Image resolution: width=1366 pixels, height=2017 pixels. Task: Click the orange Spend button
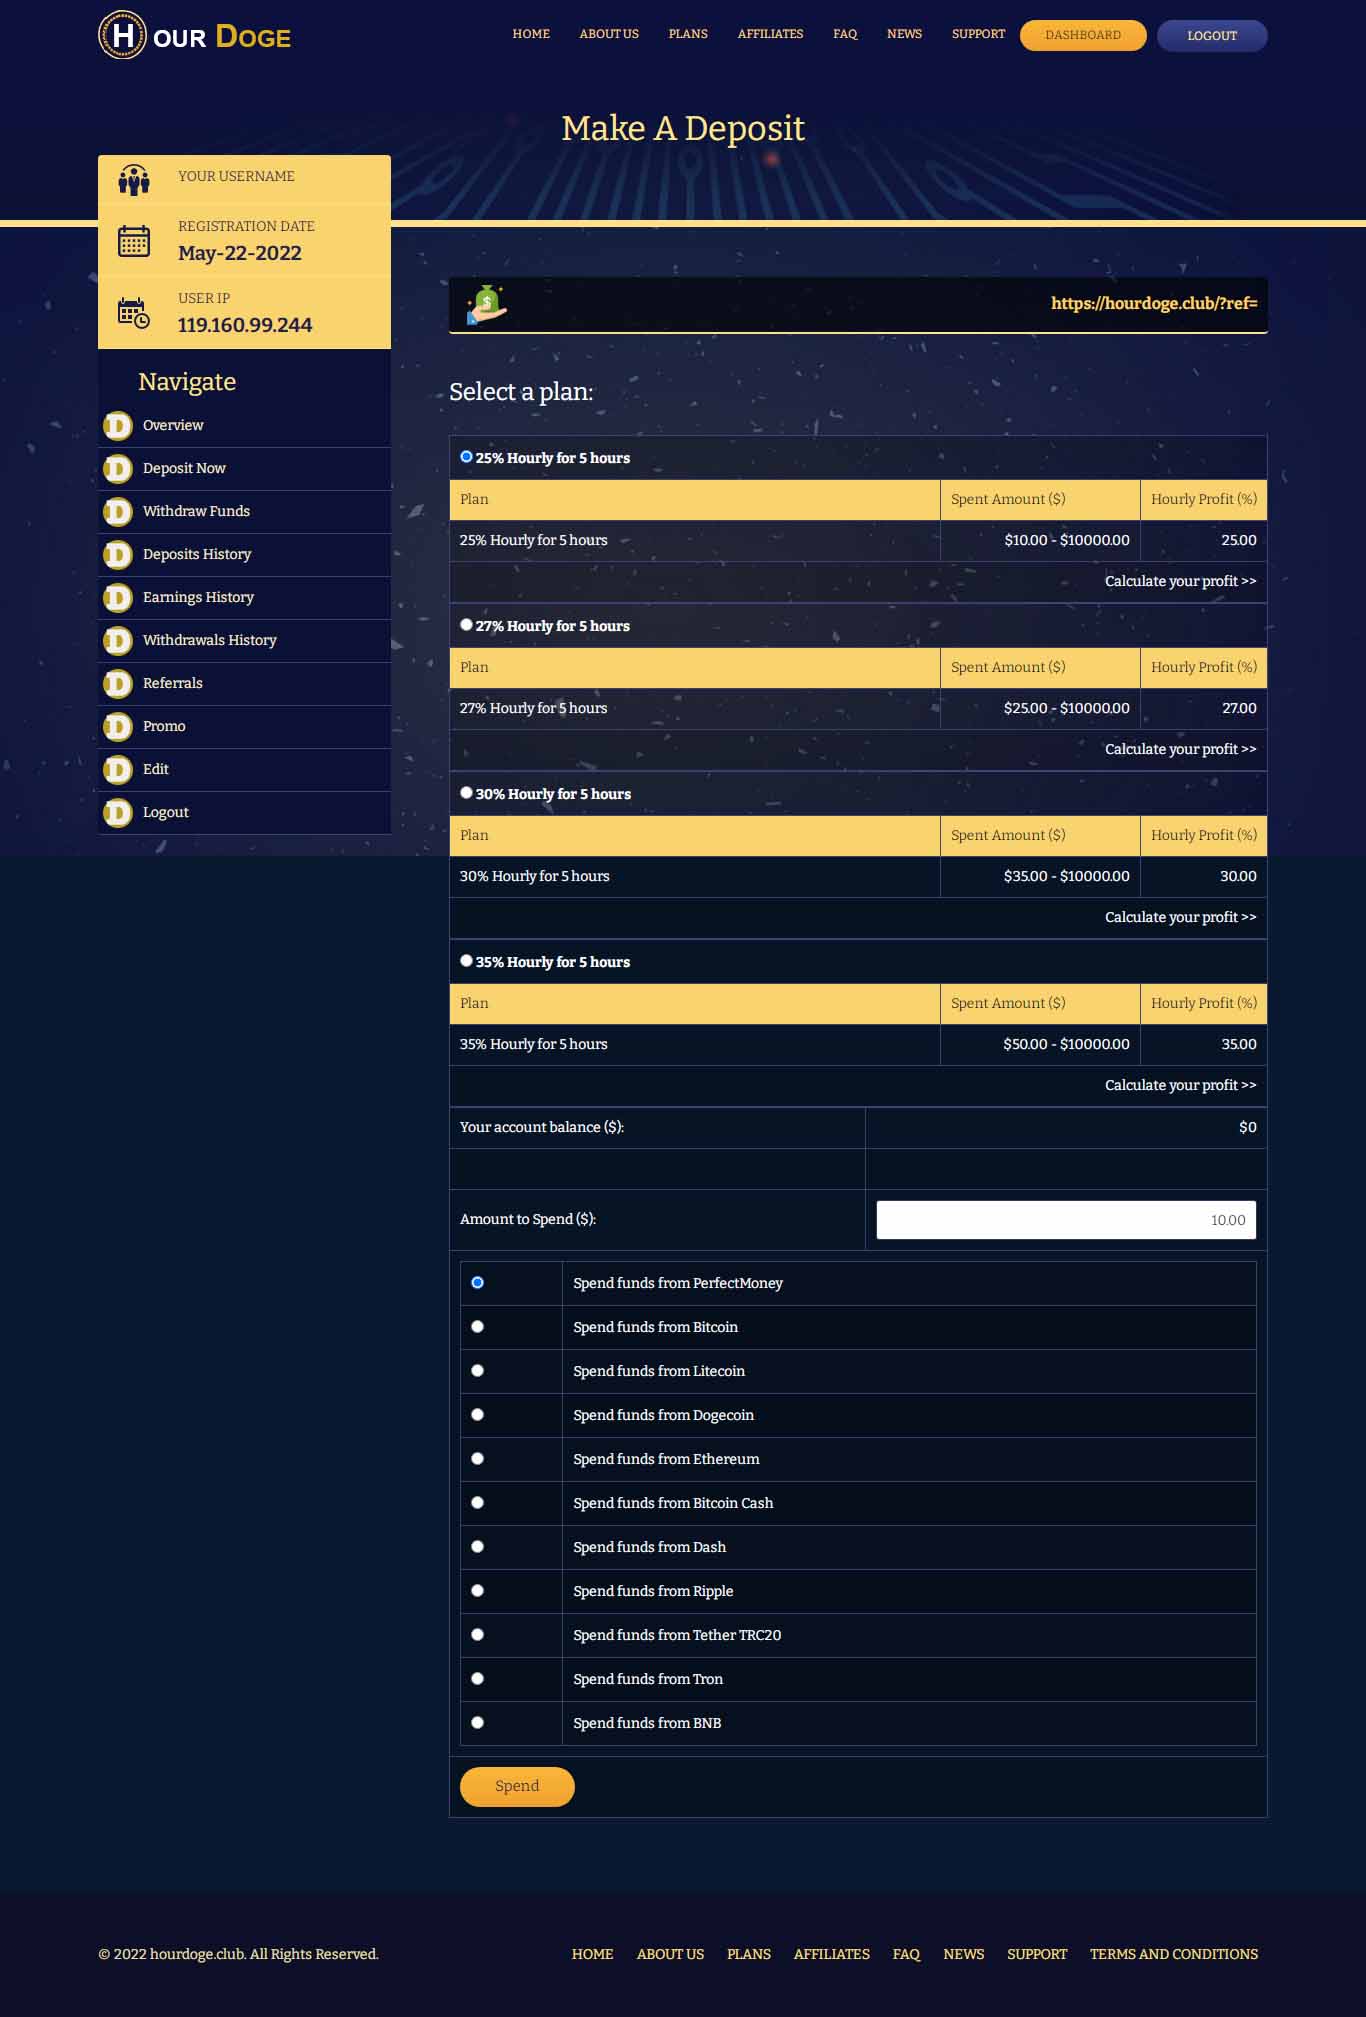click(x=517, y=1787)
